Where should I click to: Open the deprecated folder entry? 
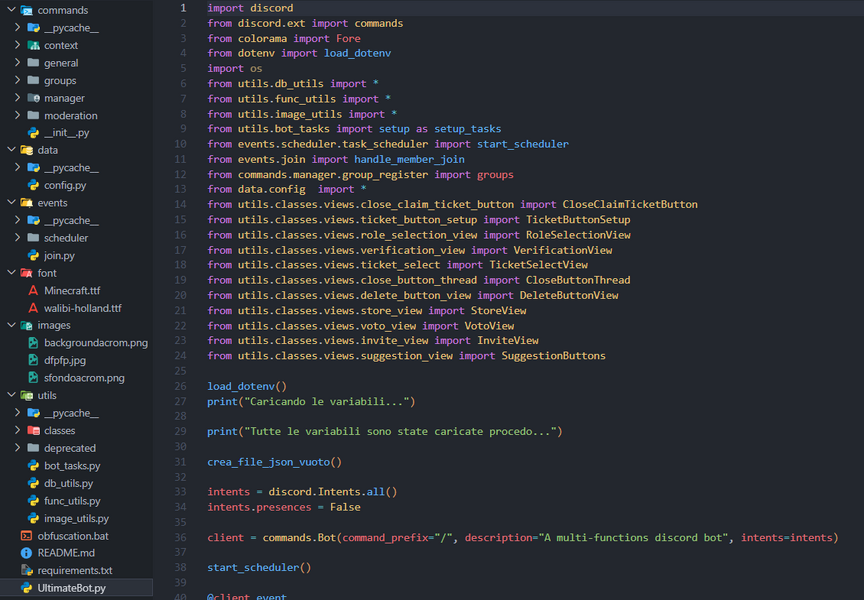(x=70, y=448)
